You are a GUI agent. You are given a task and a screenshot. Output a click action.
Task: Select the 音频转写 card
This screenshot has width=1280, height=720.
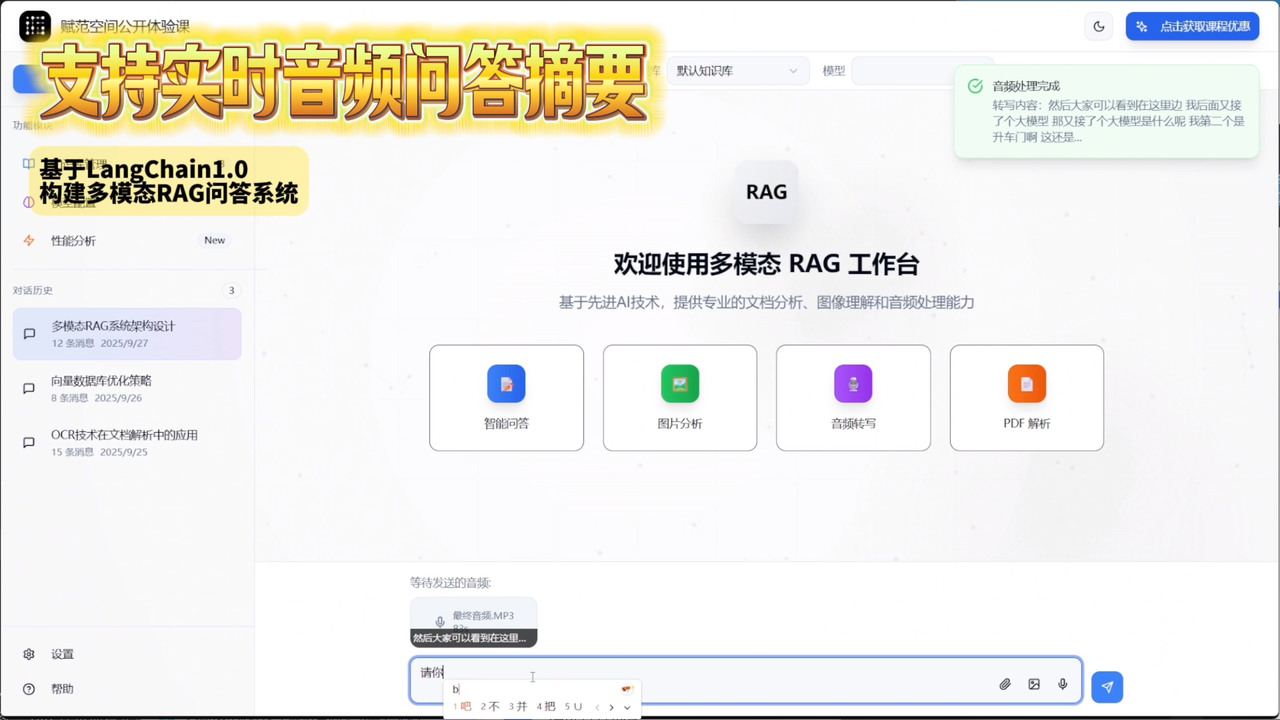tap(853, 398)
